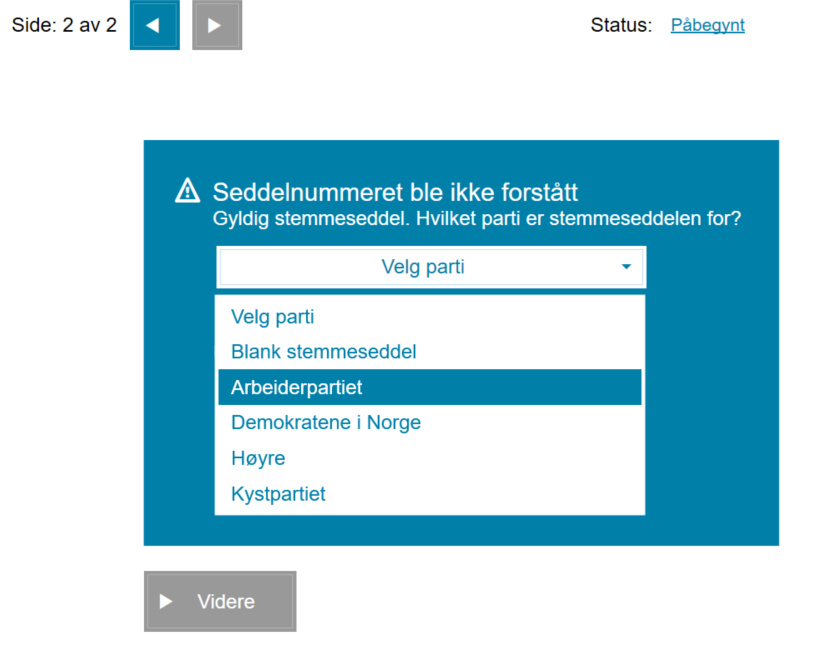This screenshot has height=658, width=820.
Task: Open the 'Påbegynt' status link
Action: click(707, 25)
